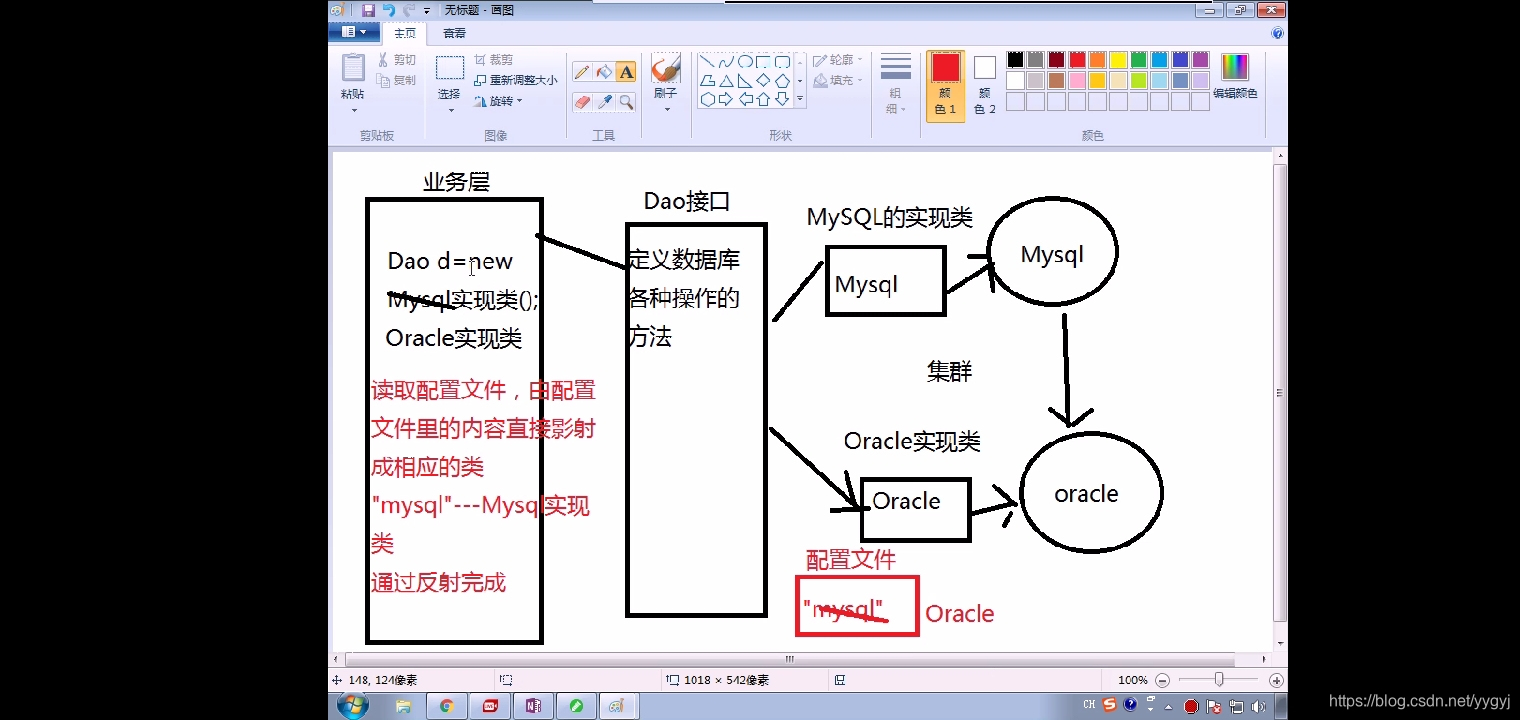Select the Pentagon shape
1520x720 pixels.
click(783, 81)
